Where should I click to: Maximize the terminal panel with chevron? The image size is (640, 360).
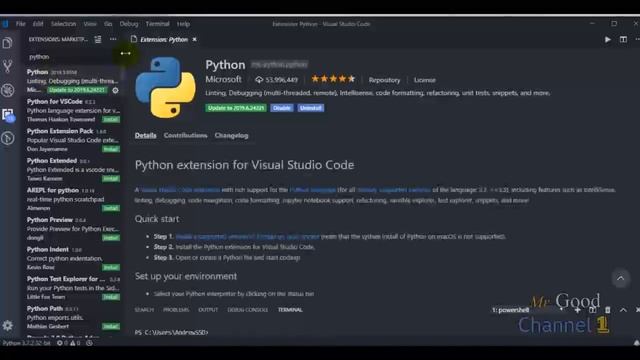(623, 310)
